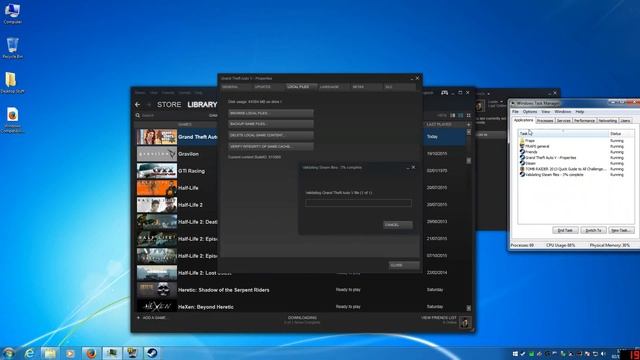The image size is (640, 360).
Task: Click CLOSE in the Properties dialog
Action: click(x=404, y=265)
